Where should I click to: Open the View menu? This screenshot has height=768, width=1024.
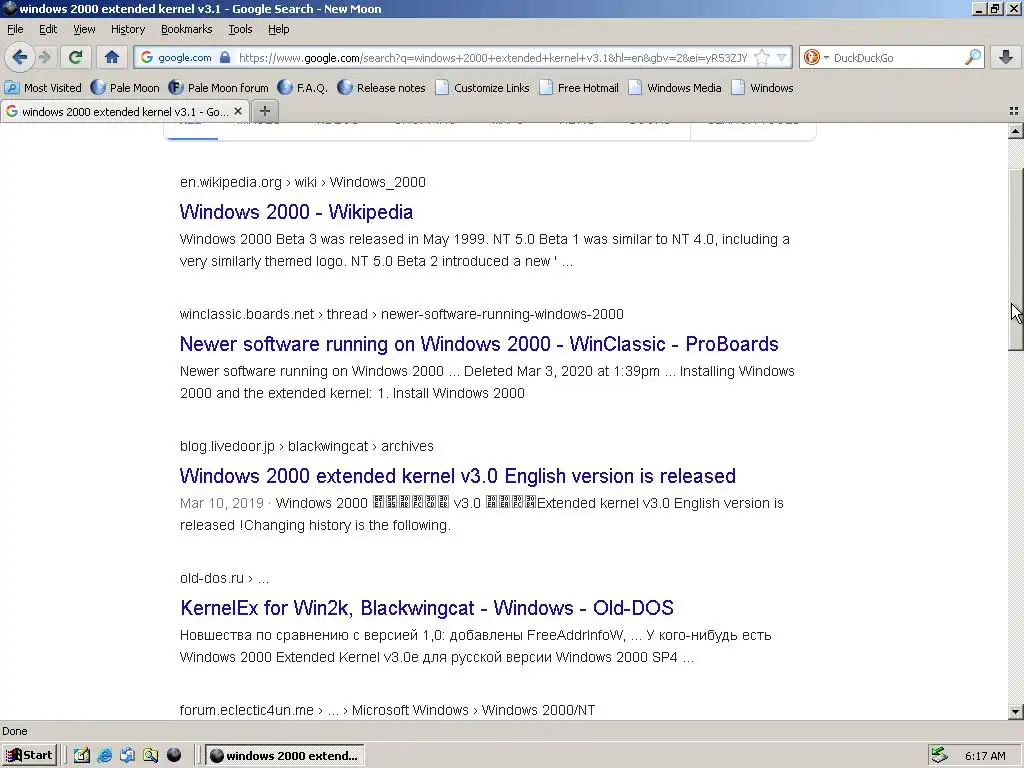tap(84, 29)
